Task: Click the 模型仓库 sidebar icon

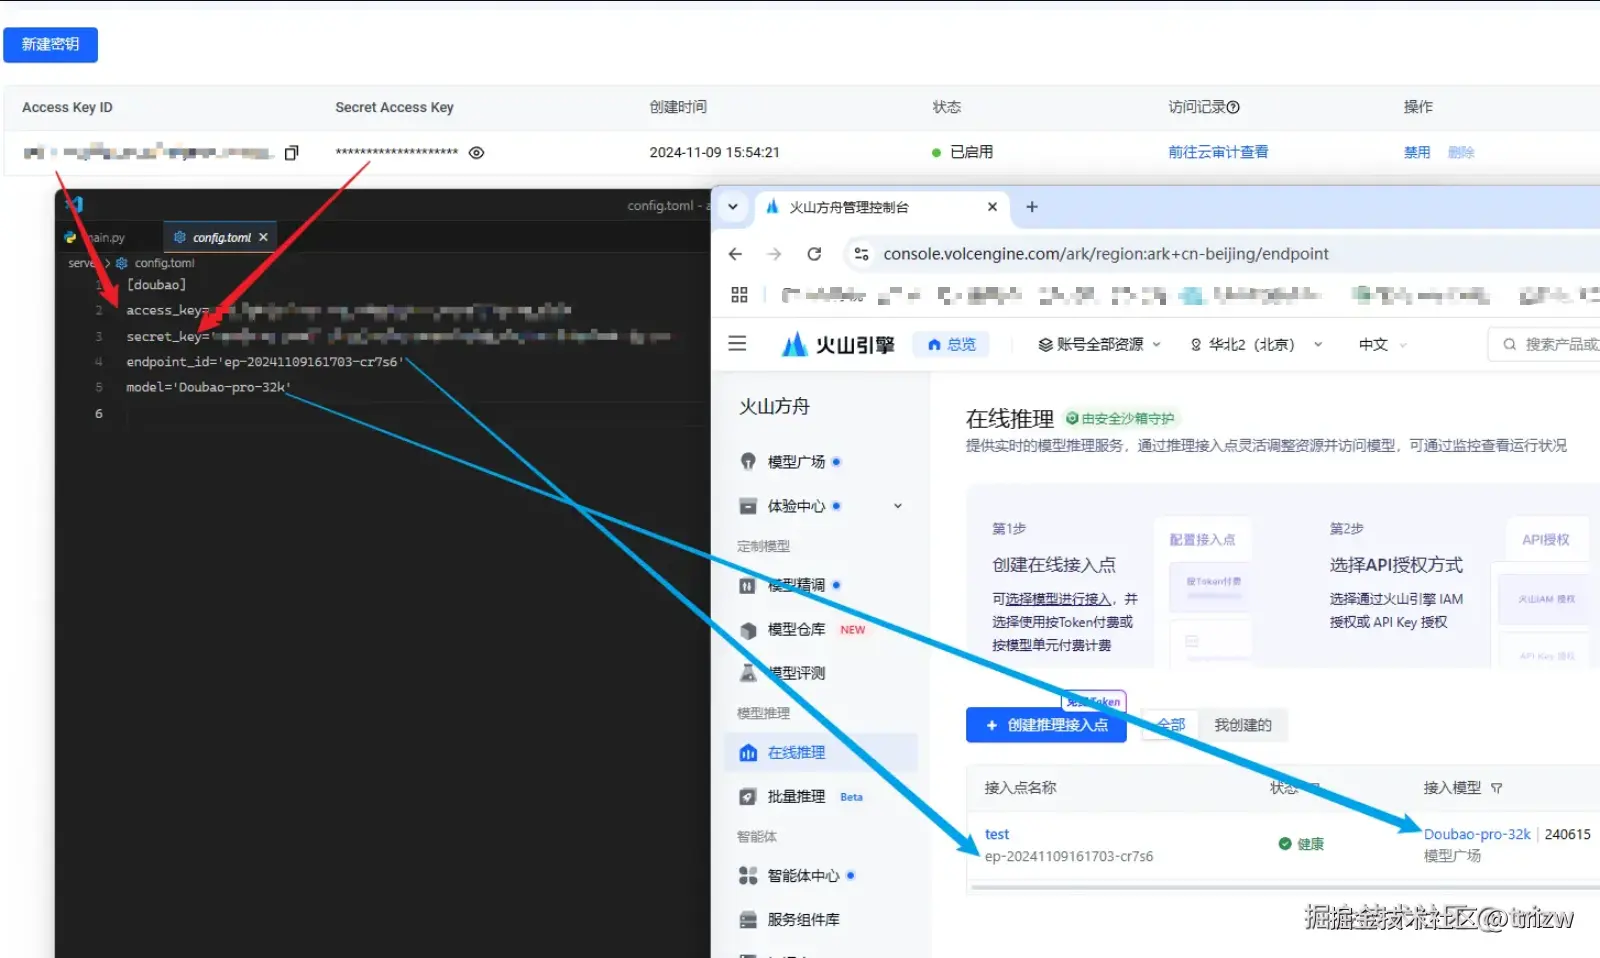Action: pyautogui.click(x=748, y=630)
